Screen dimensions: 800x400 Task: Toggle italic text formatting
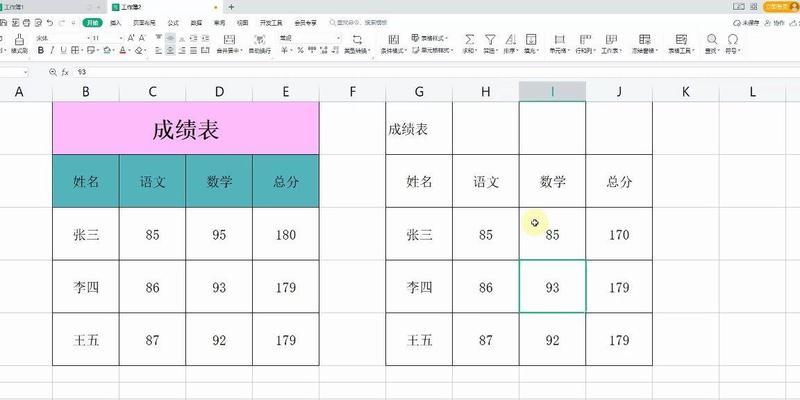tap(52, 51)
